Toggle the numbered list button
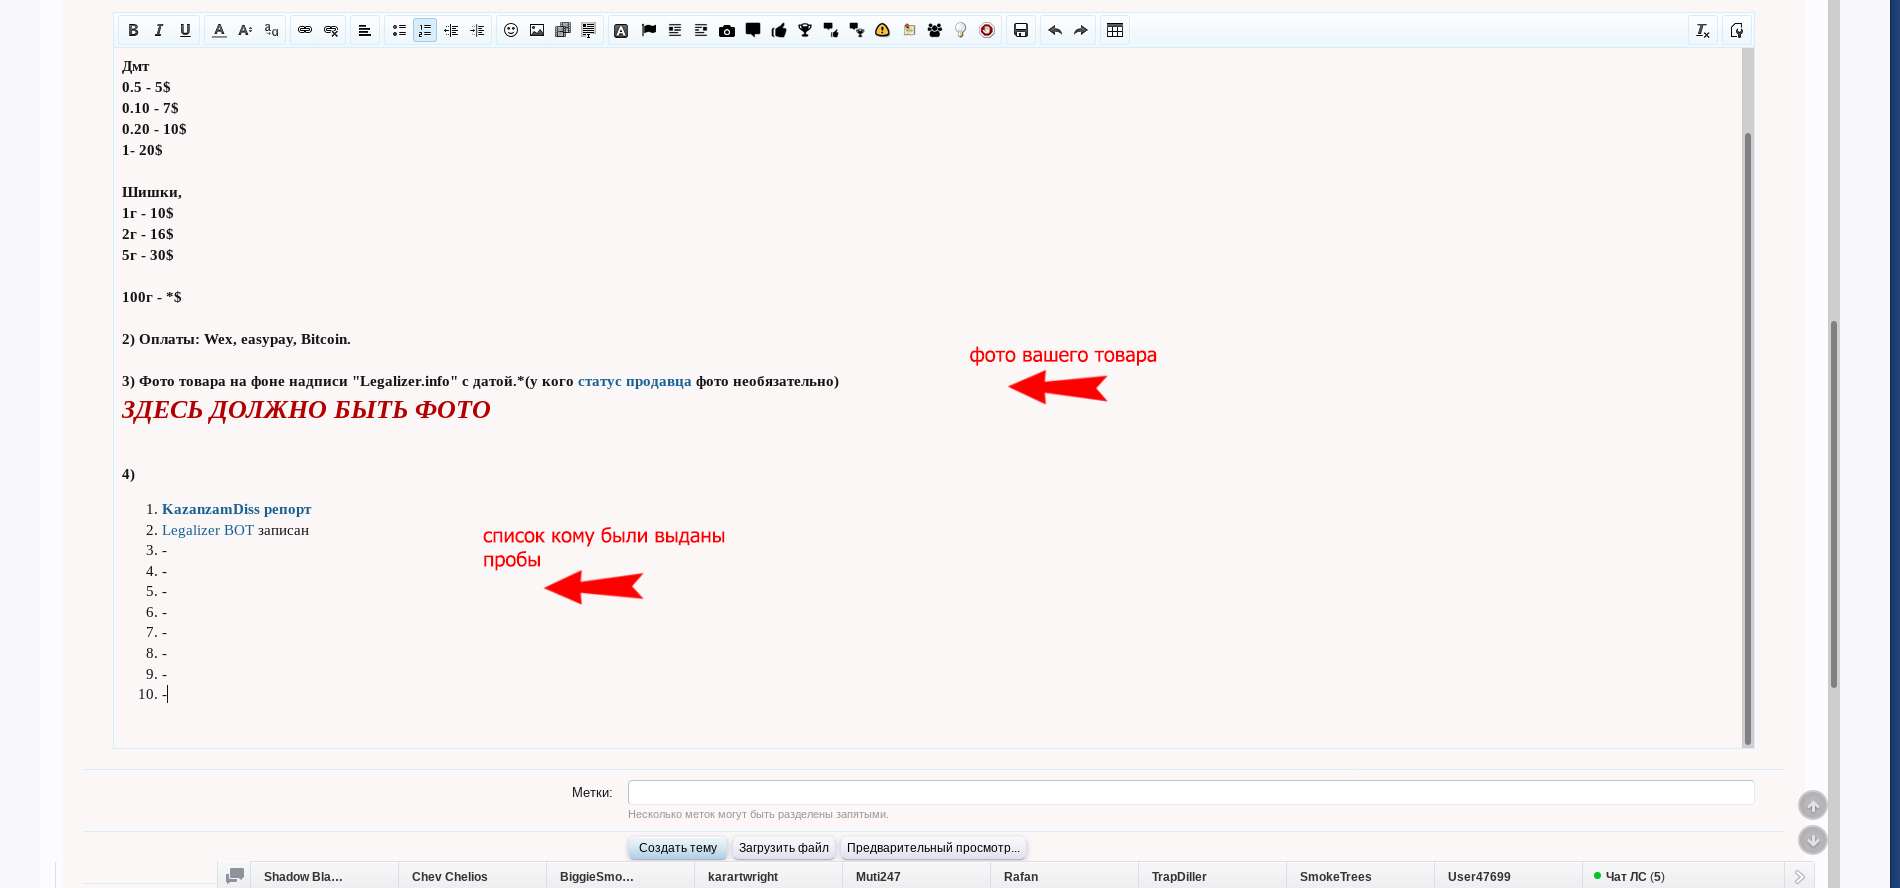 [x=425, y=30]
